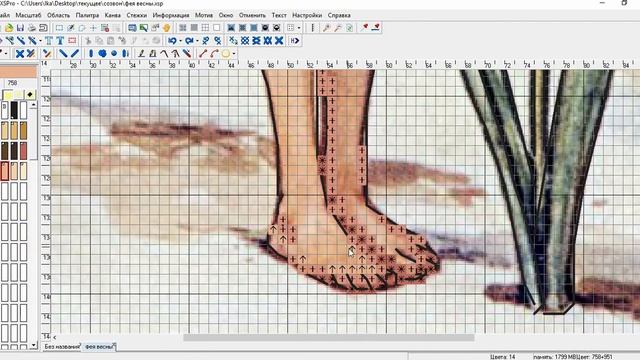Select the blue circle bead tool

pyautogui.click(x=102, y=53)
